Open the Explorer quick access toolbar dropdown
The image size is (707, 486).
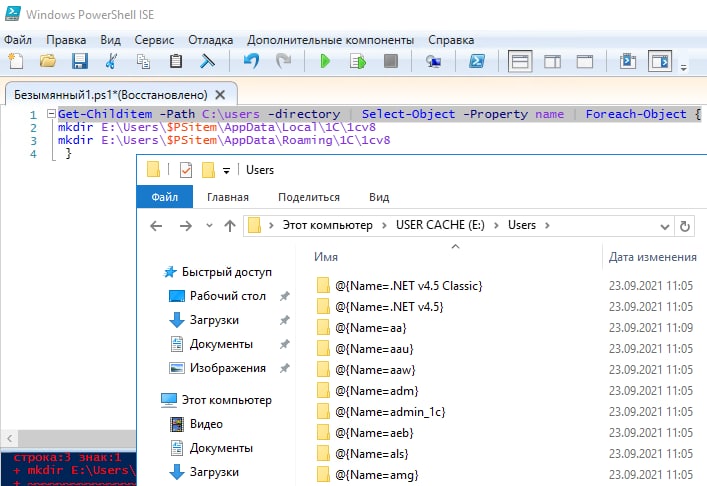226,170
